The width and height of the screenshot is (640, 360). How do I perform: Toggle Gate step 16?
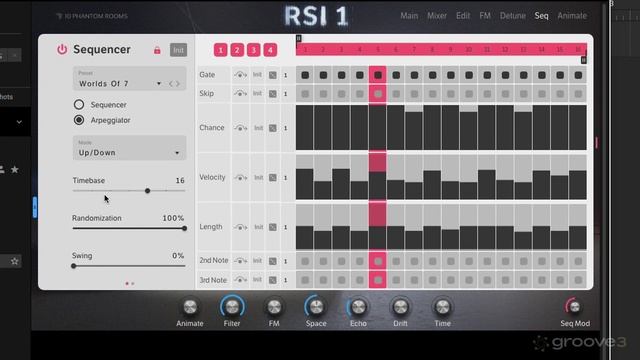point(578,75)
